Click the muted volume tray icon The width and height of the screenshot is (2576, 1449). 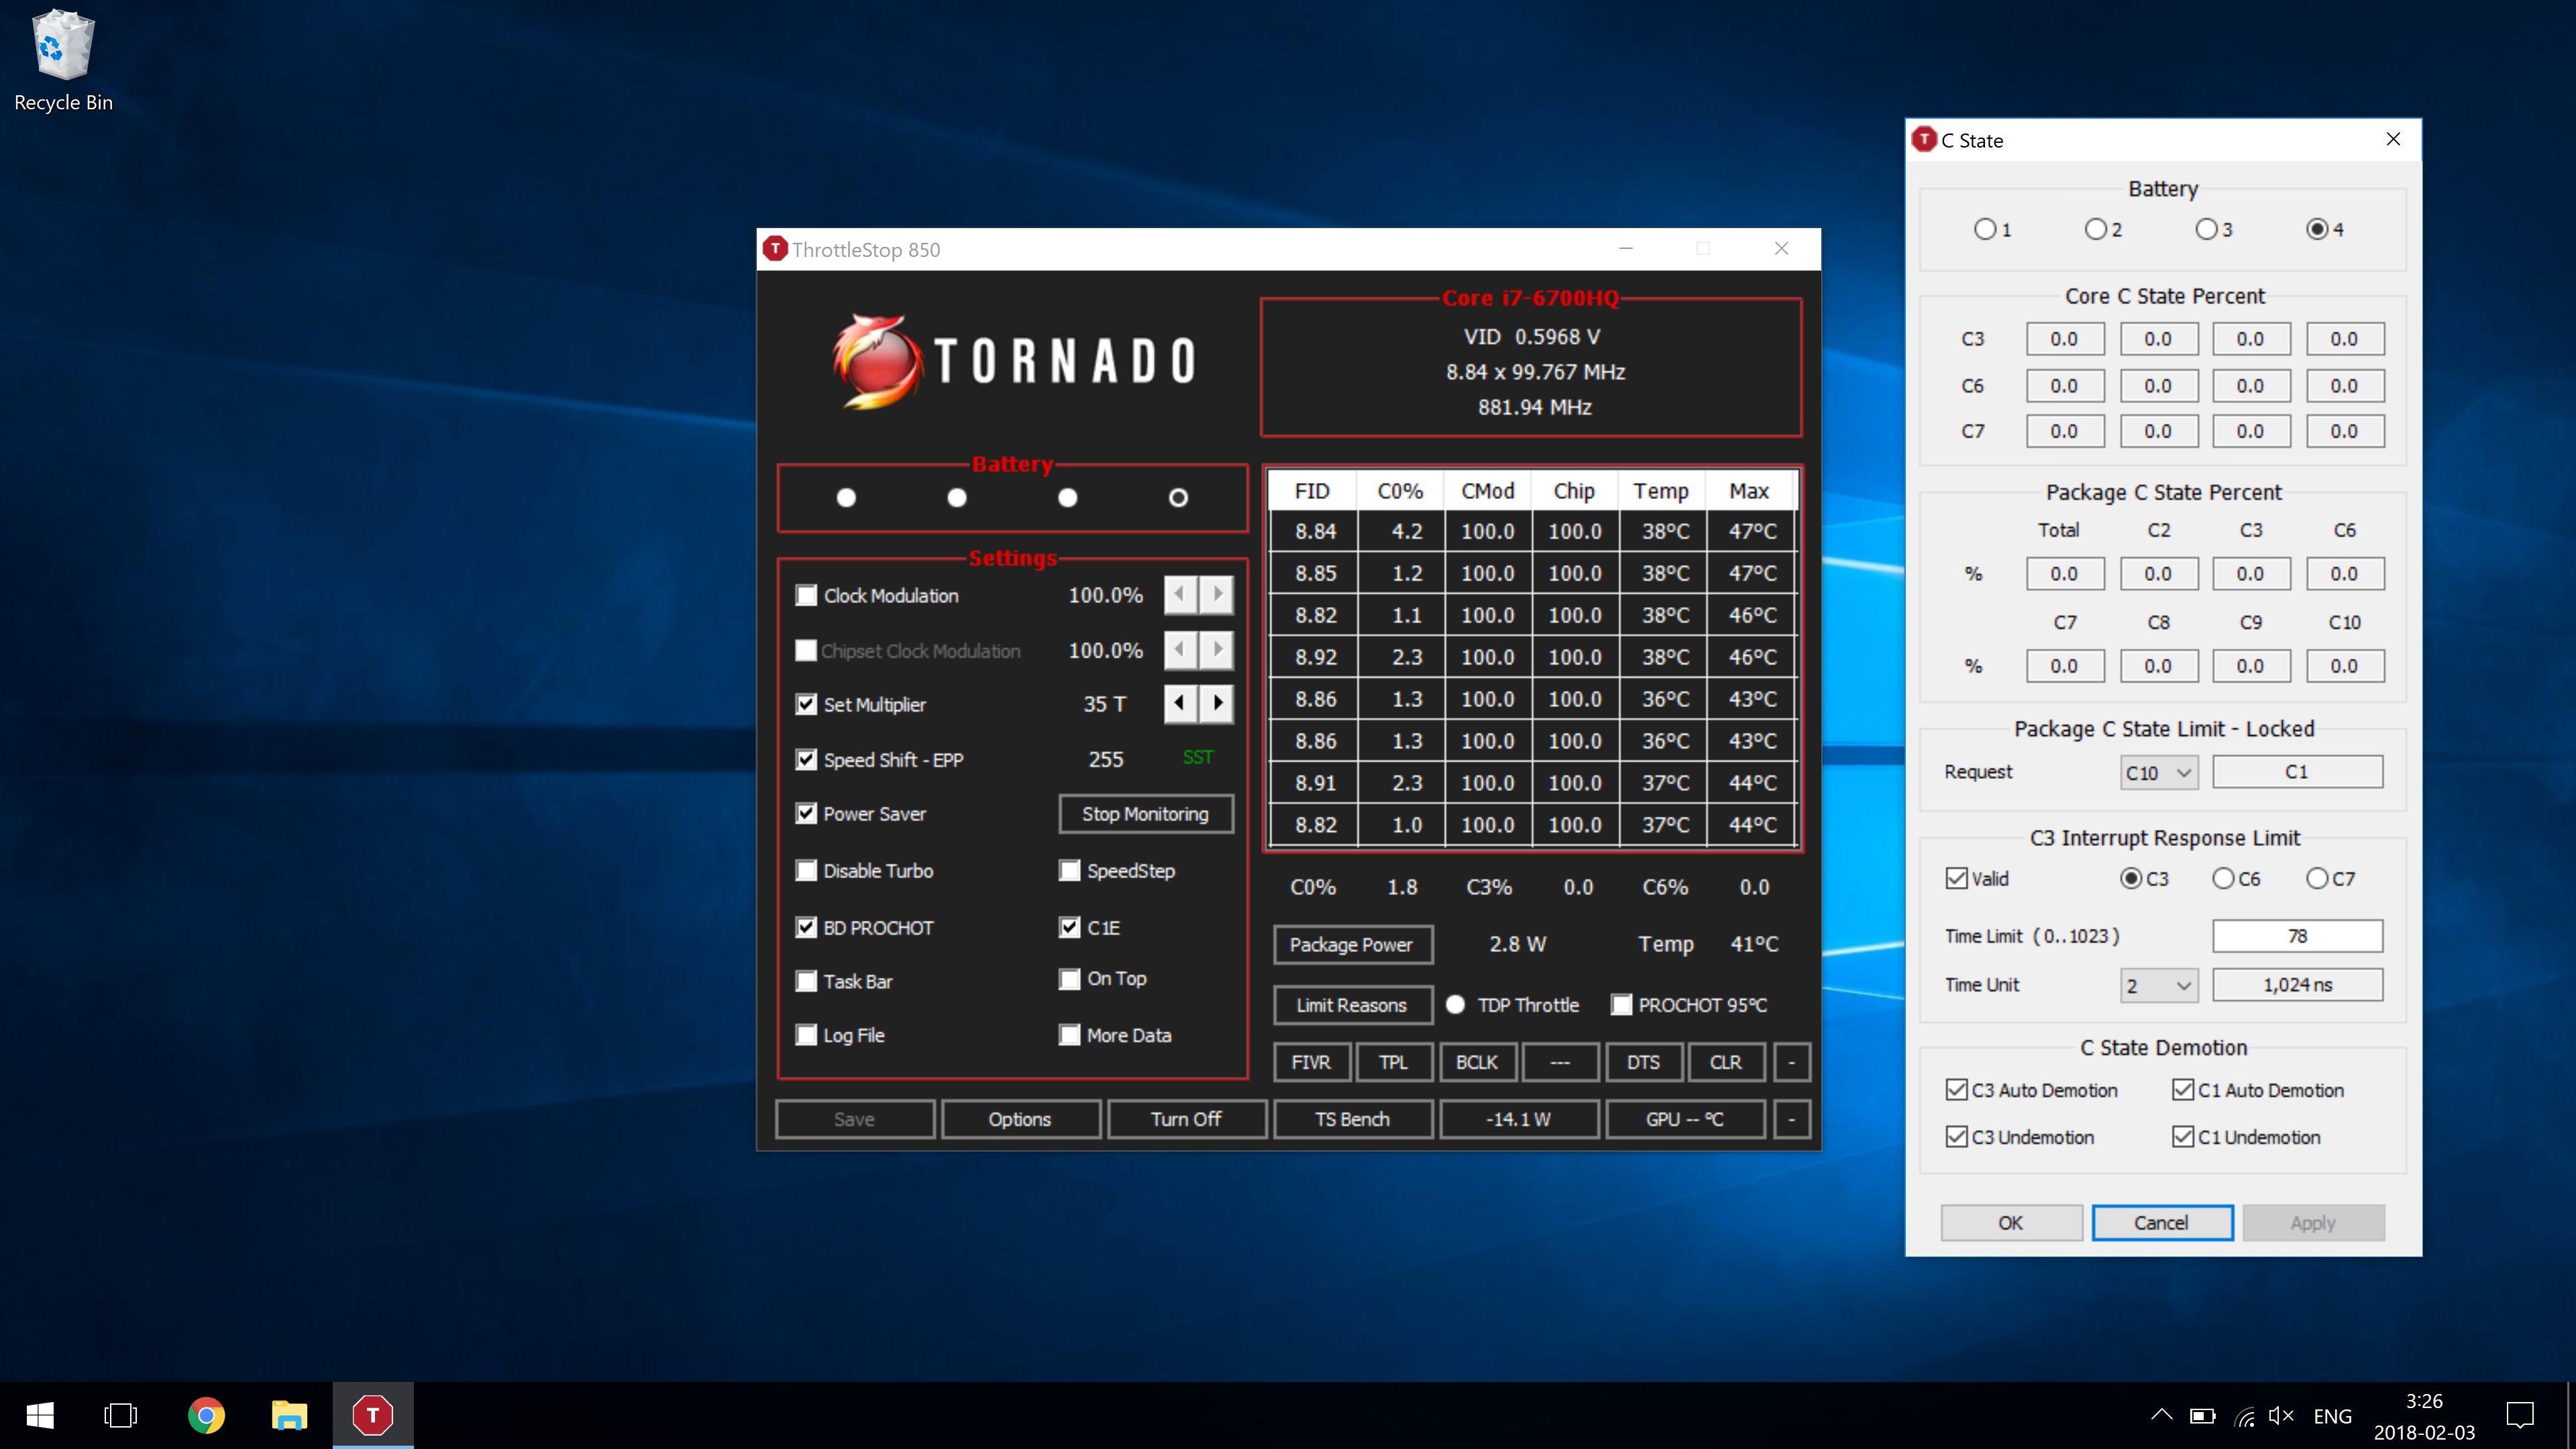(x=2281, y=1415)
